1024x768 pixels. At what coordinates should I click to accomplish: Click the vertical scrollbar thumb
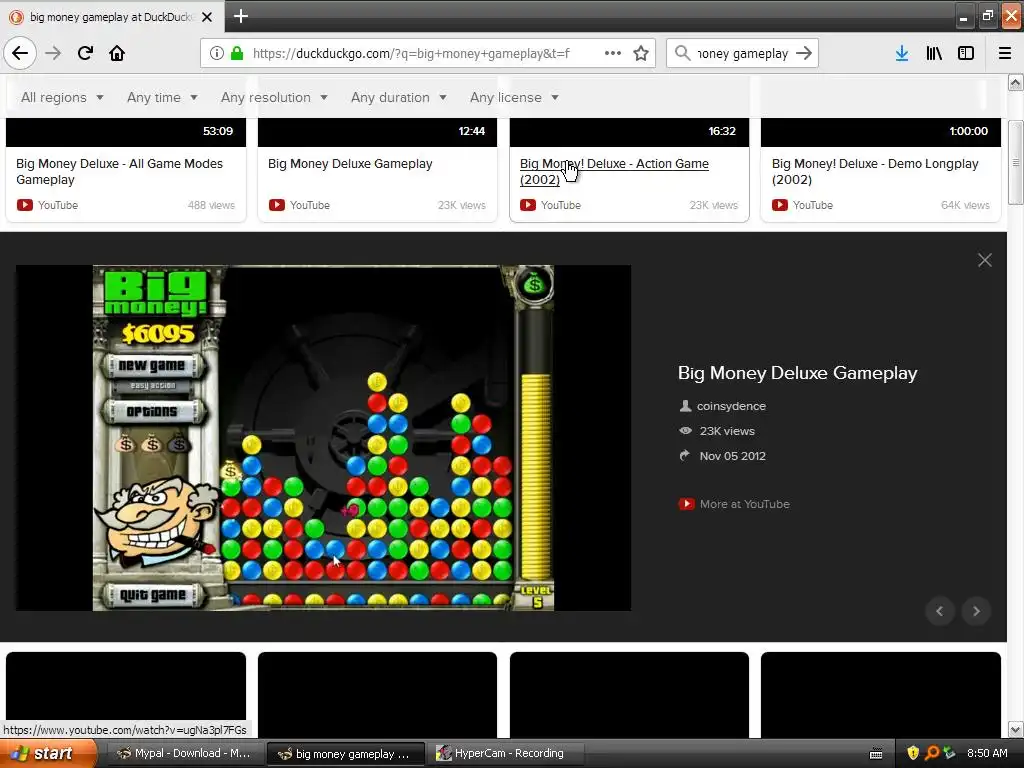tap(1015, 163)
